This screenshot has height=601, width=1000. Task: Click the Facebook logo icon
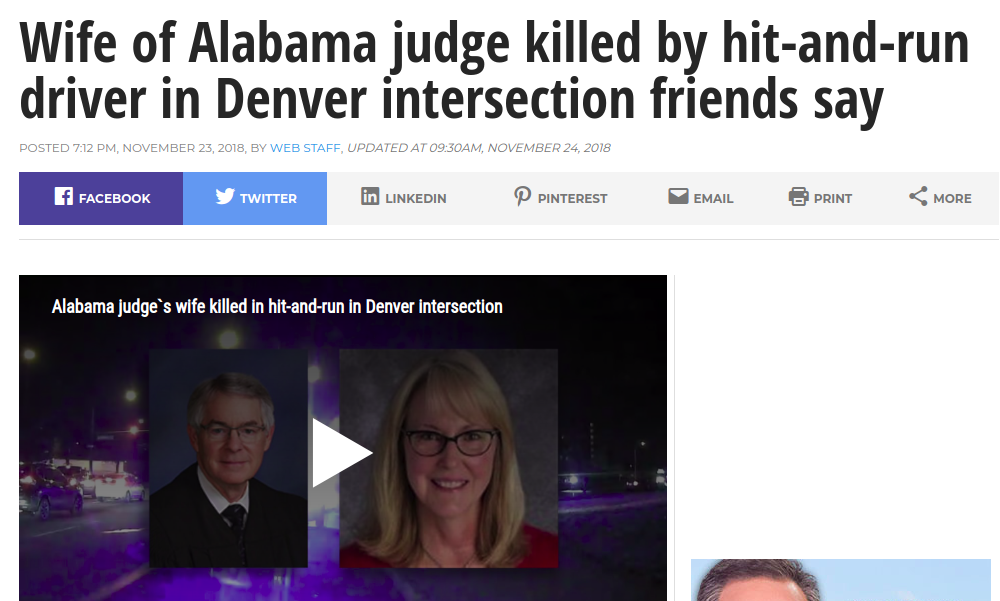point(64,197)
